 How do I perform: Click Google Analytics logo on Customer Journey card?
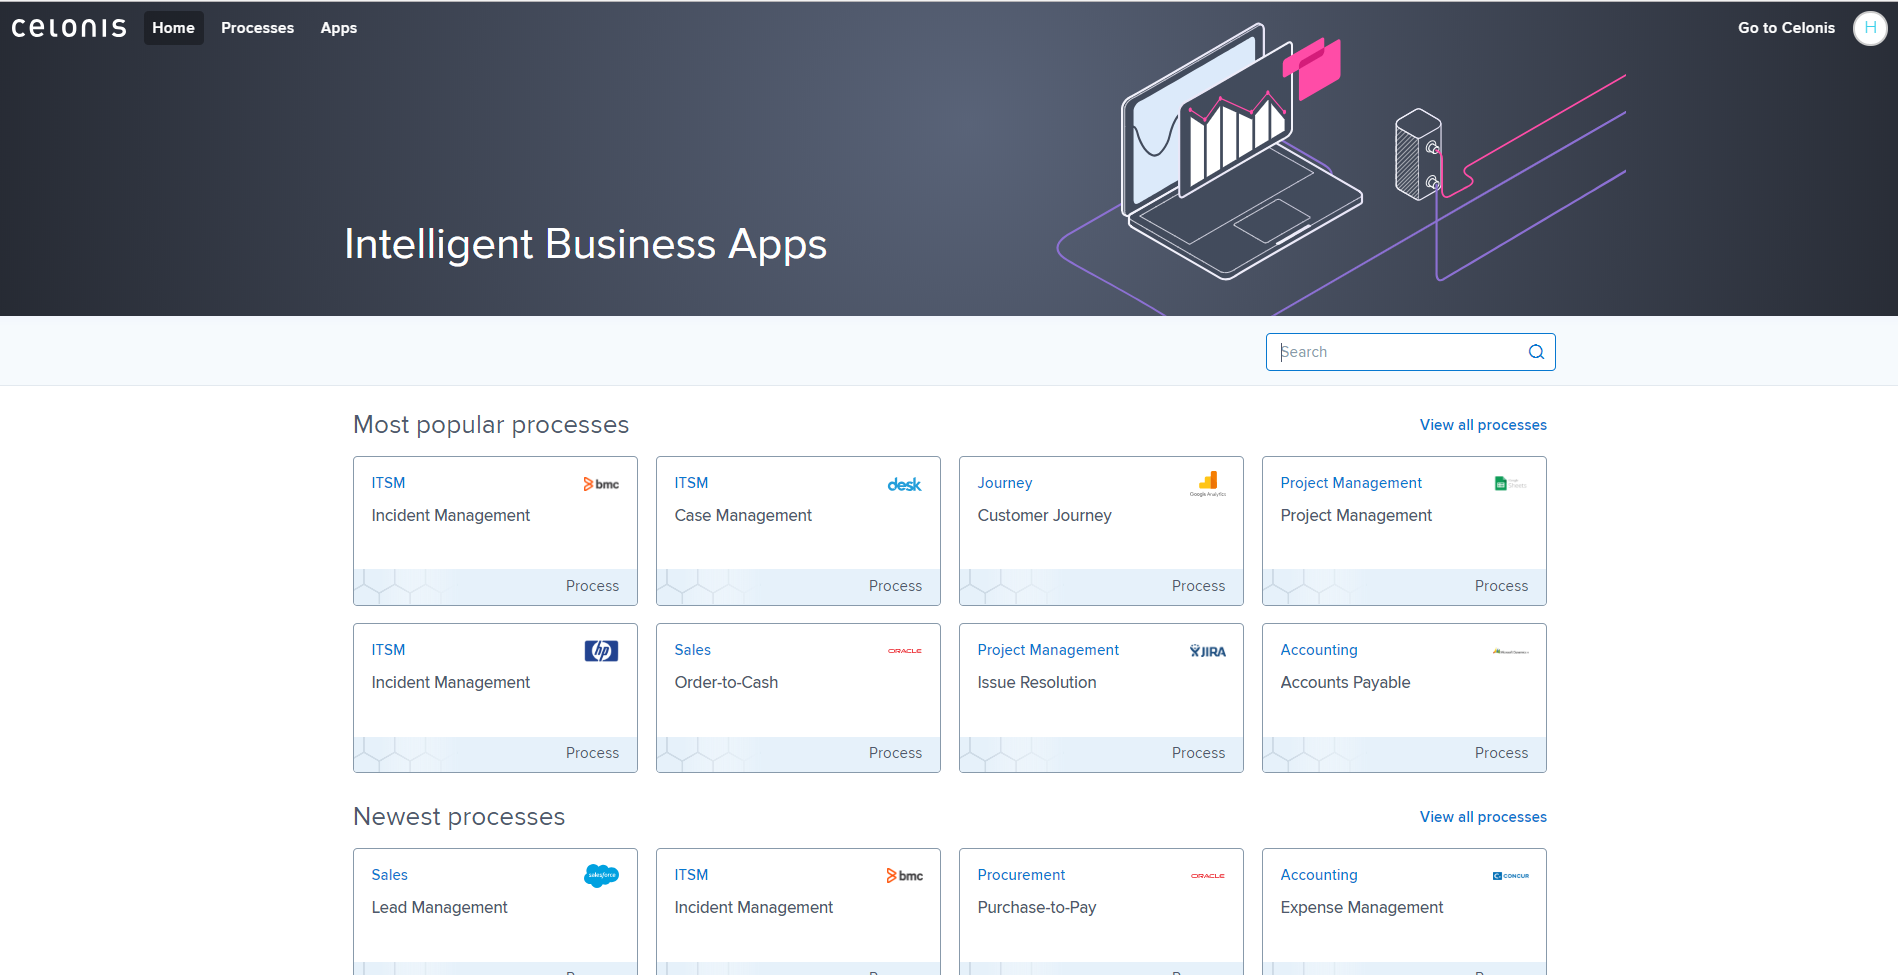[x=1208, y=484]
